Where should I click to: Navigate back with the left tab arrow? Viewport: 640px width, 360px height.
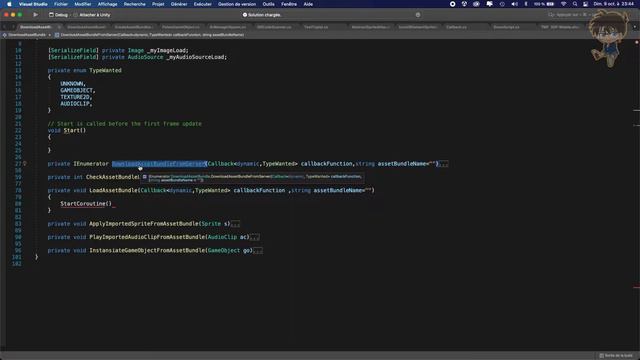coord(4,27)
